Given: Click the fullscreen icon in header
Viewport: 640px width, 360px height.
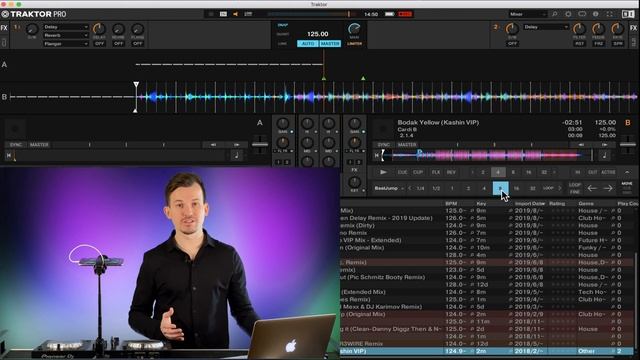Looking at the screenshot, I should click(x=609, y=14).
